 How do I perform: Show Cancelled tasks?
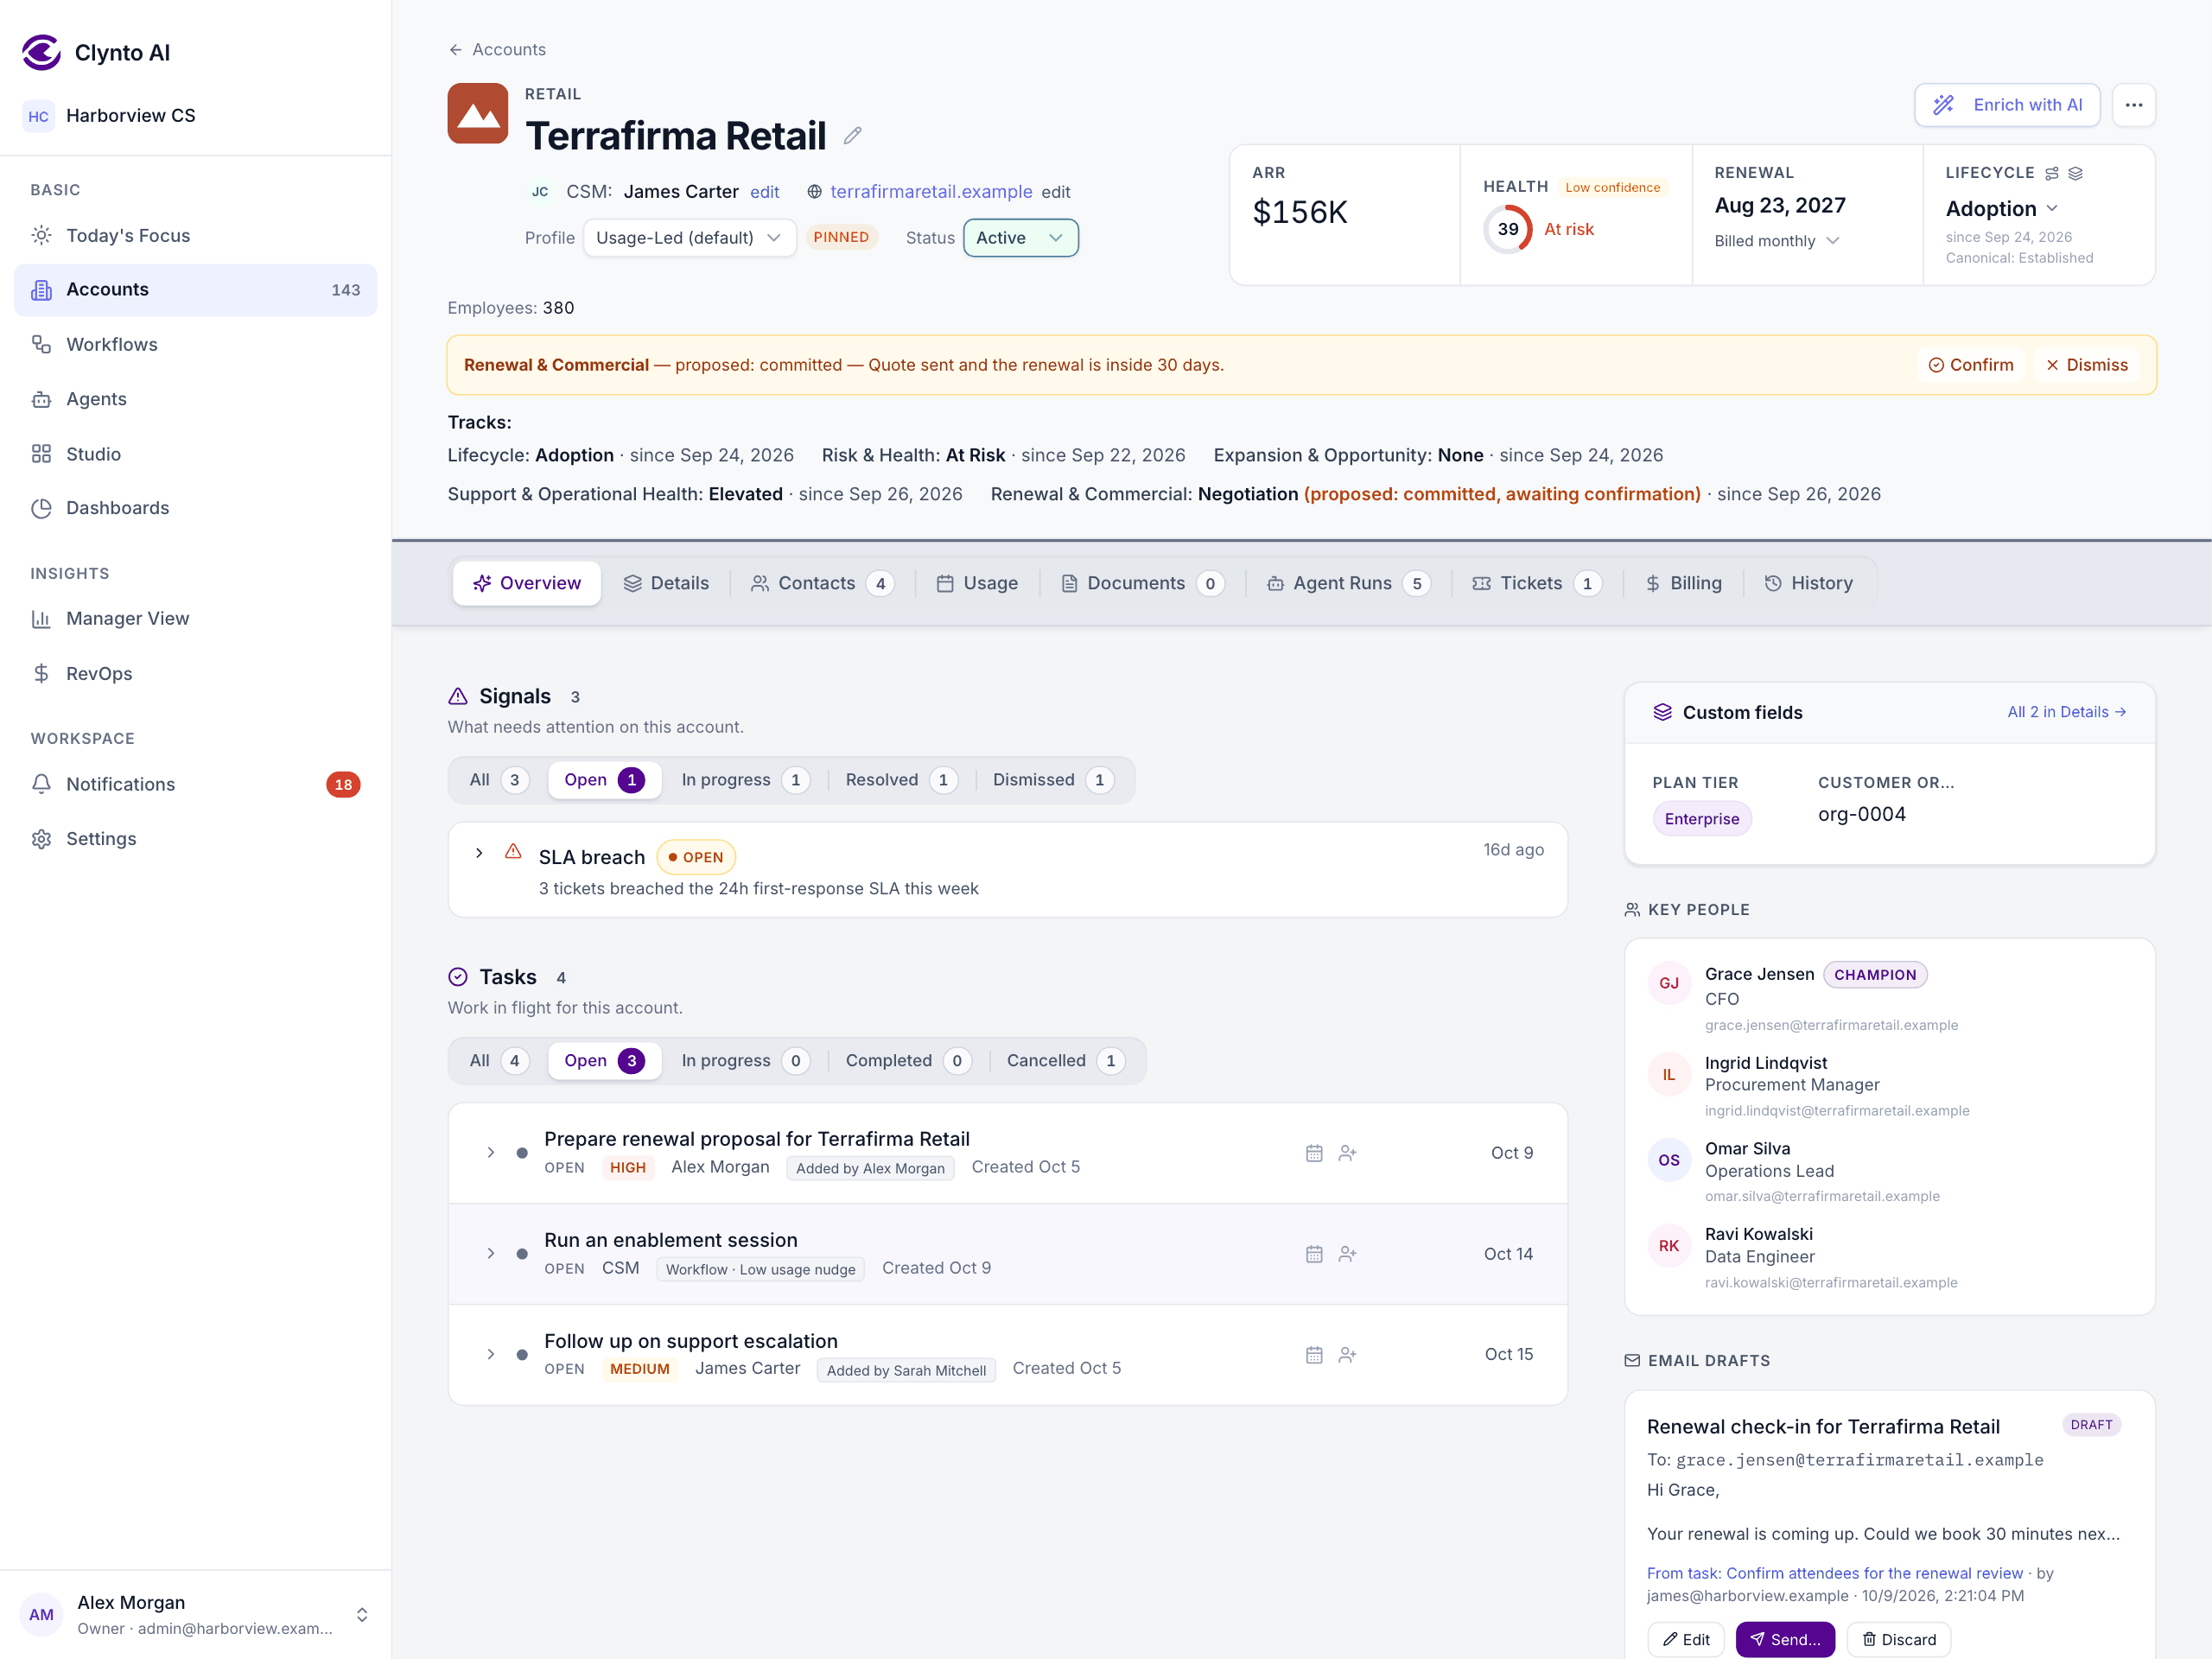click(x=1065, y=1061)
